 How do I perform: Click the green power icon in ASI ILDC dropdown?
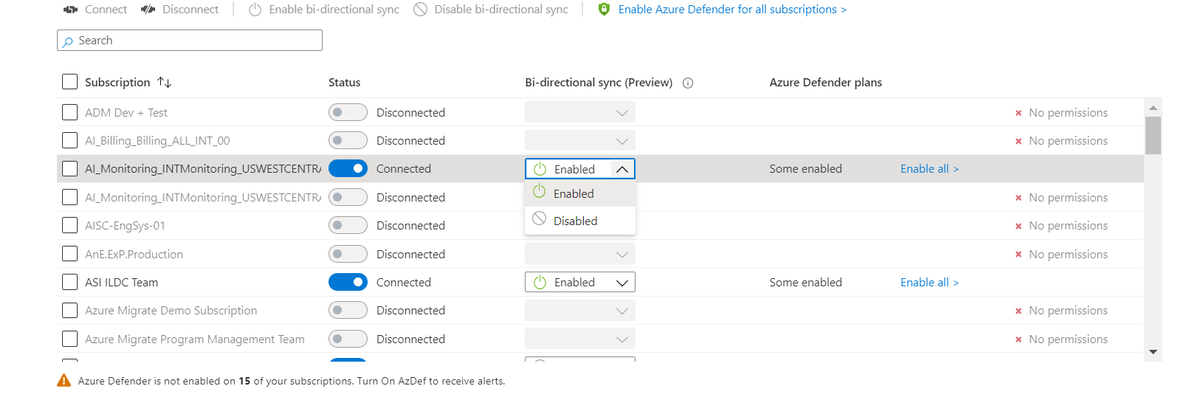(539, 282)
